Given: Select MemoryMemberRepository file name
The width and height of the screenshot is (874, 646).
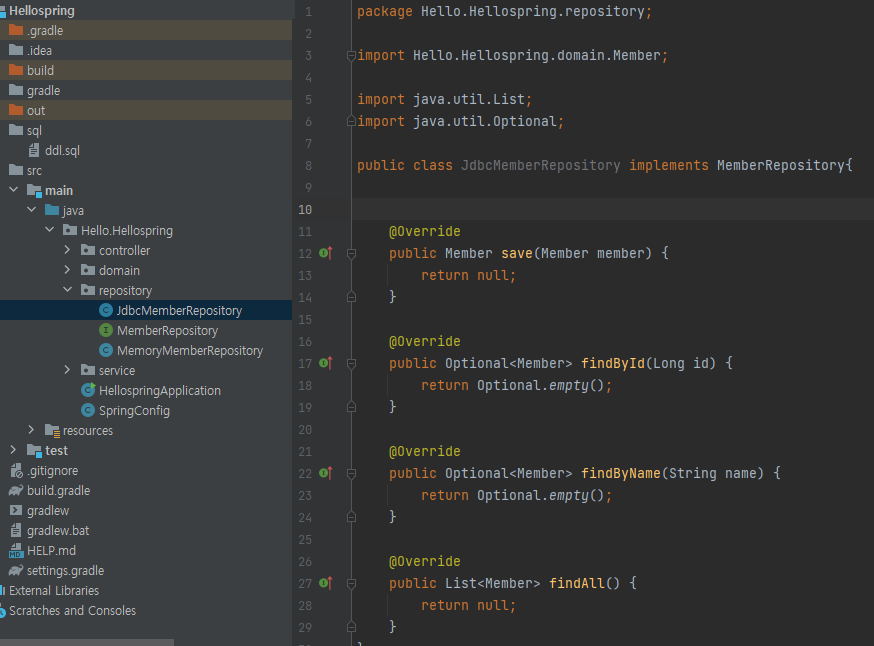Looking at the screenshot, I should tap(190, 351).
